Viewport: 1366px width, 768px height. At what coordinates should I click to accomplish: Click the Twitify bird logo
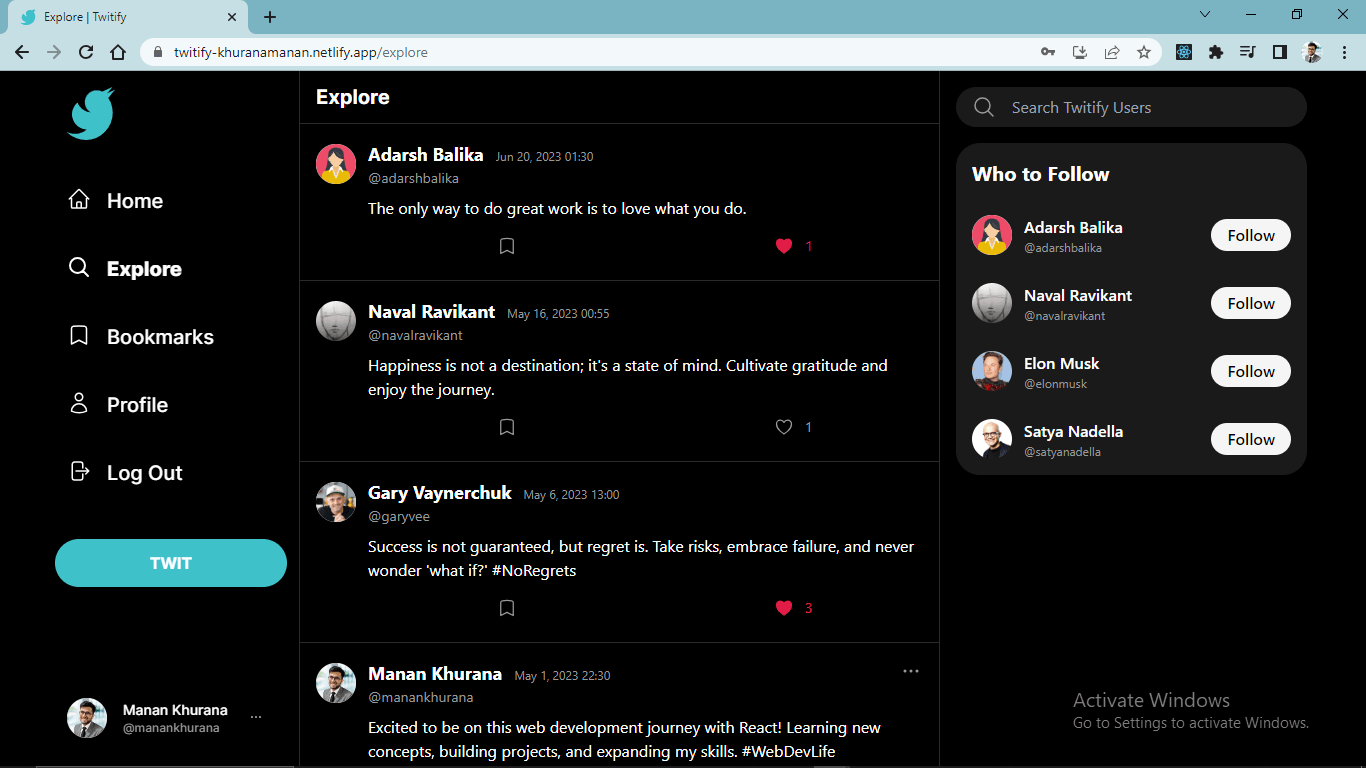[91, 114]
